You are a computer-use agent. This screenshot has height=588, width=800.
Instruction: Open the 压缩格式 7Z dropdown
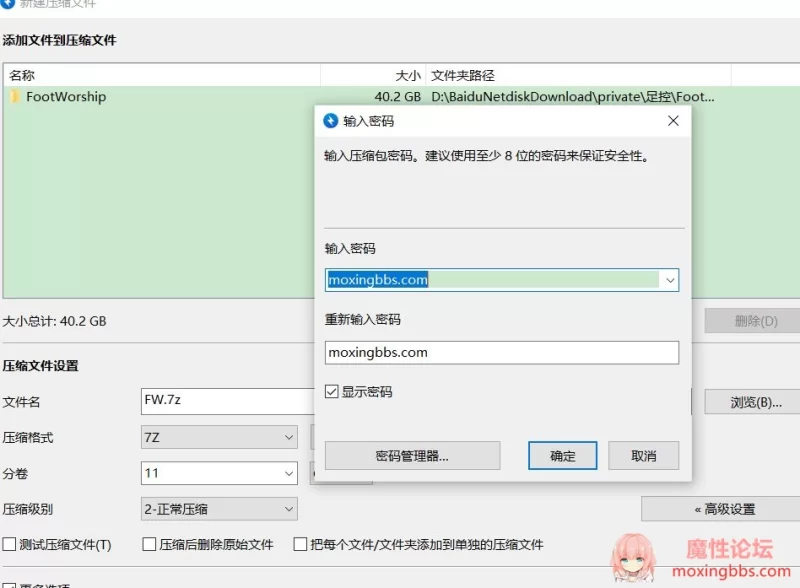[x=219, y=437]
